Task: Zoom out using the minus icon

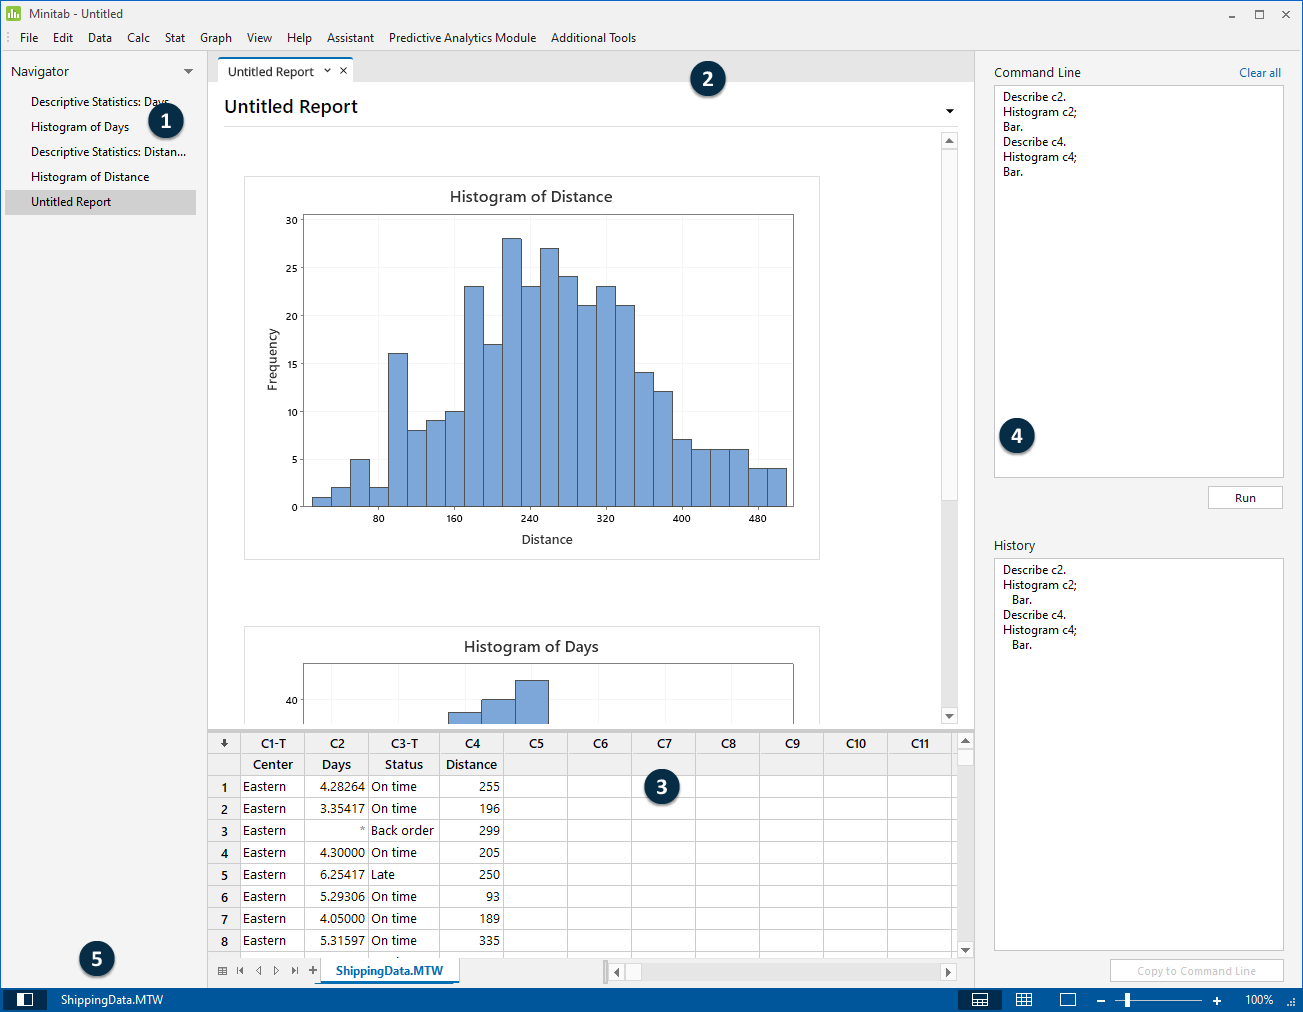Action: click(1101, 999)
